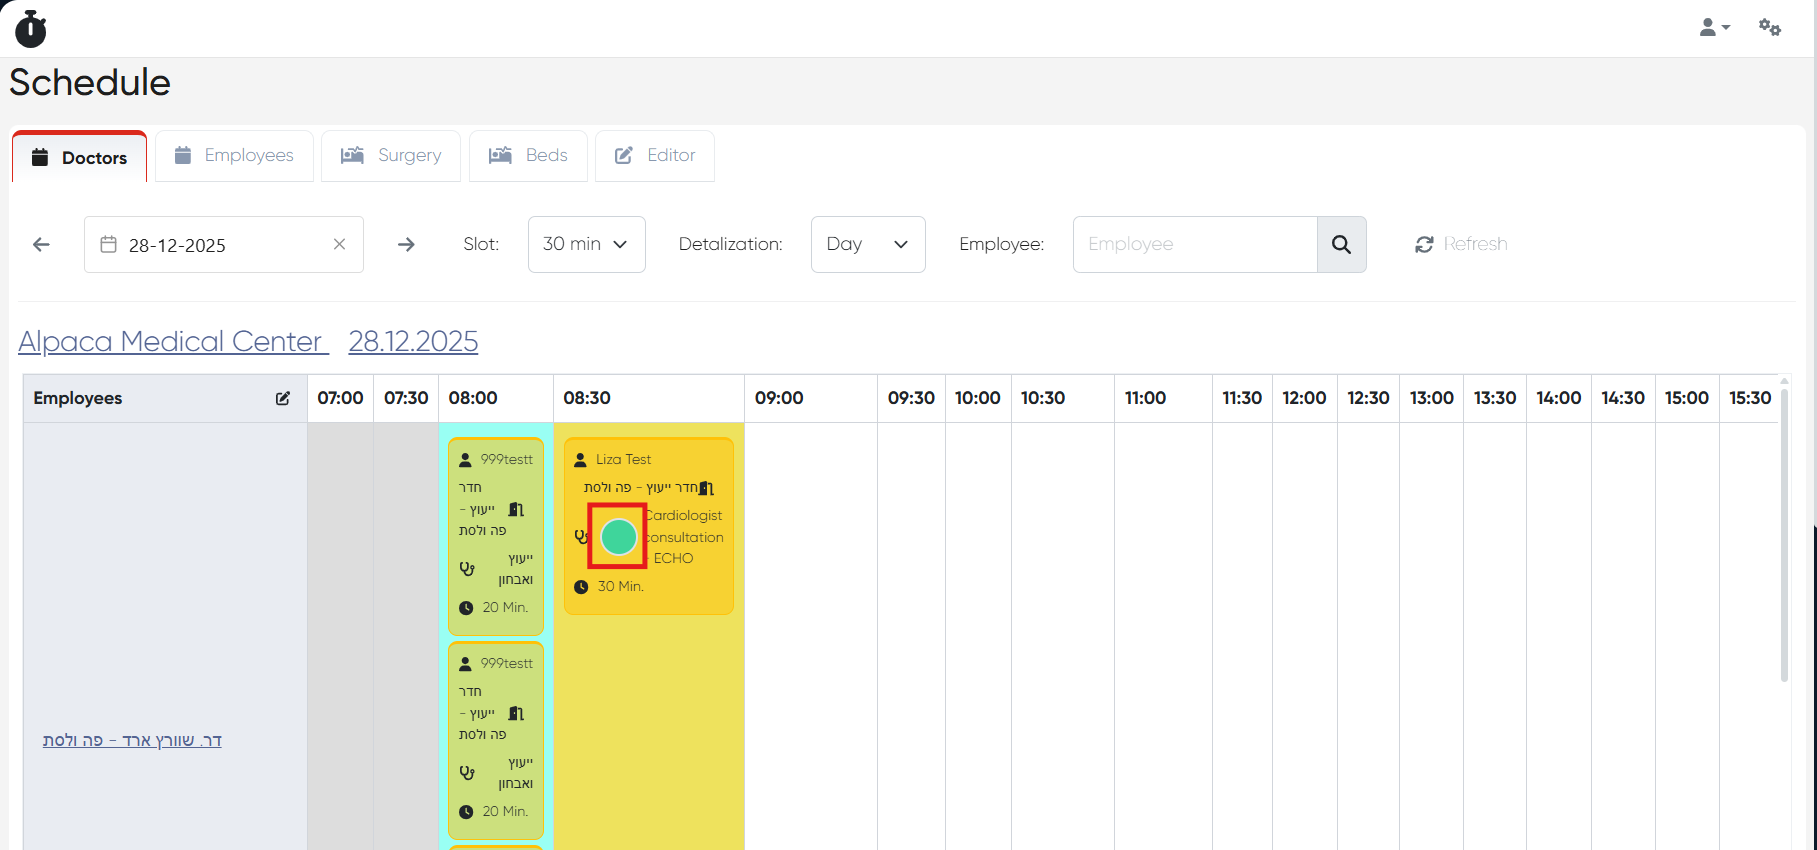Screen dimensions: 1817x850
Task: Clear the date with the X icon
Action: 339,245
